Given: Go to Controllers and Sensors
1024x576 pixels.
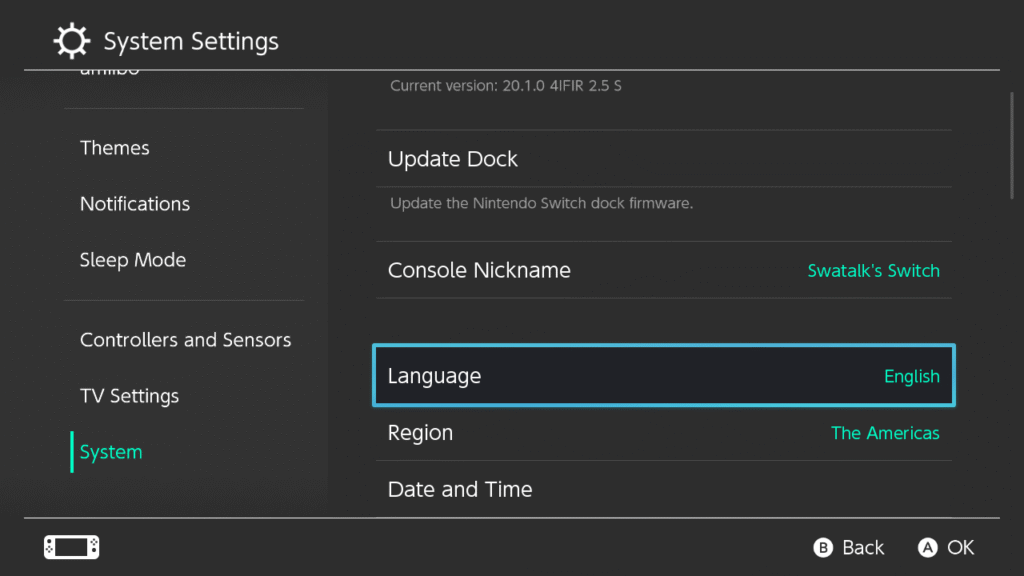Looking at the screenshot, I should click(185, 340).
